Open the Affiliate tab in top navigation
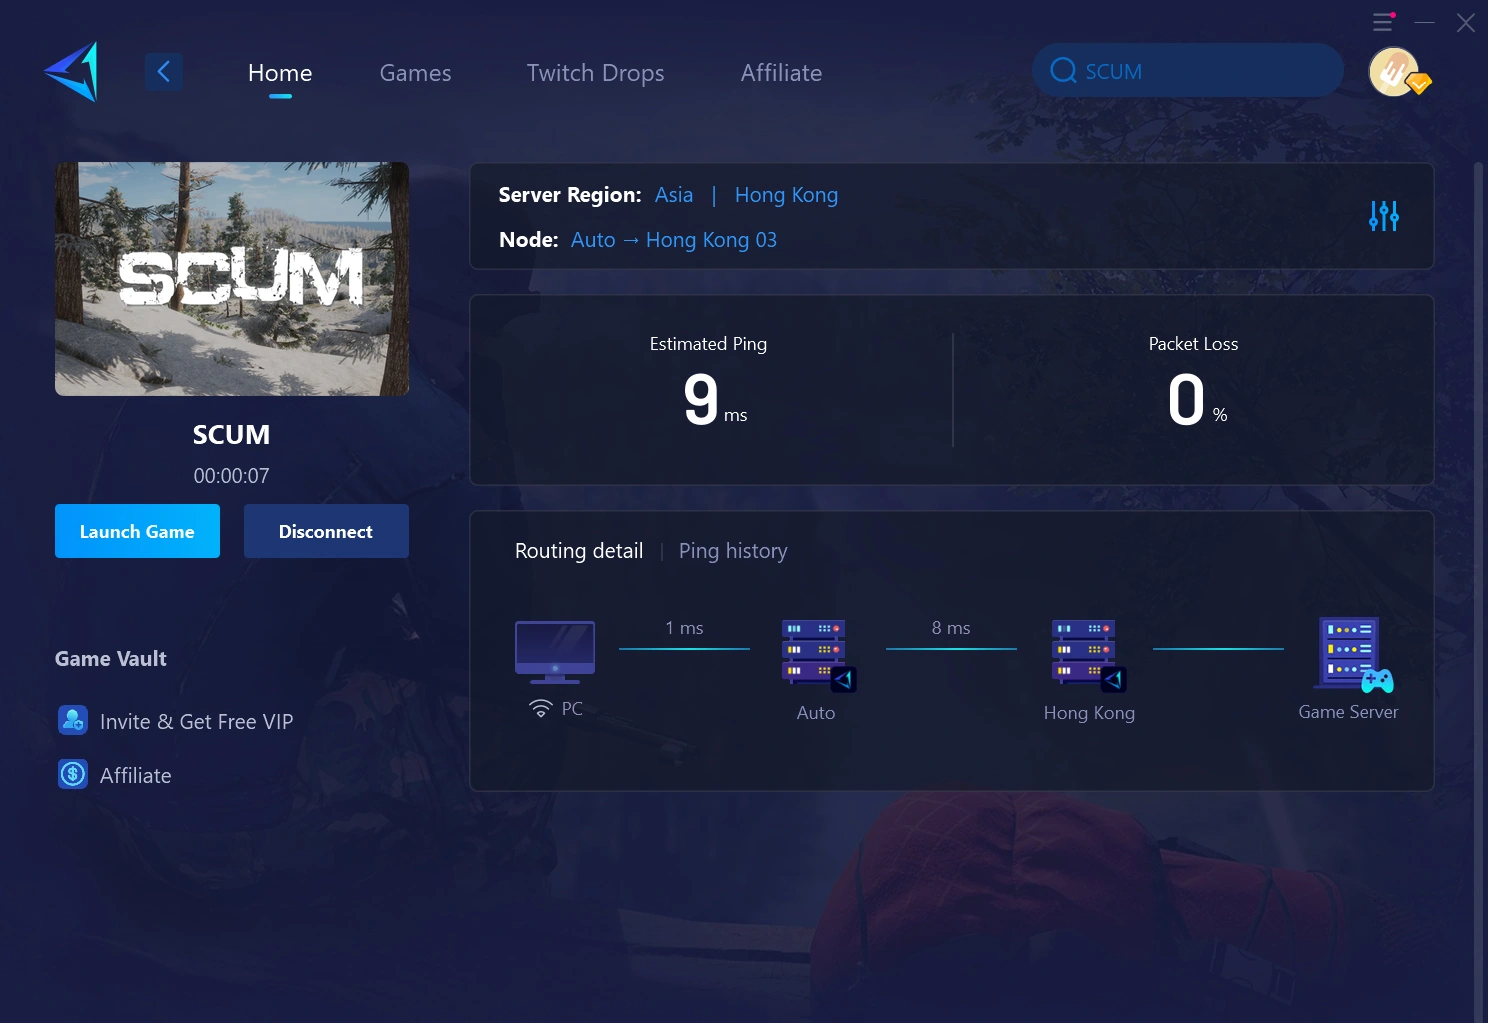The image size is (1488, 1023). [781, 73]
